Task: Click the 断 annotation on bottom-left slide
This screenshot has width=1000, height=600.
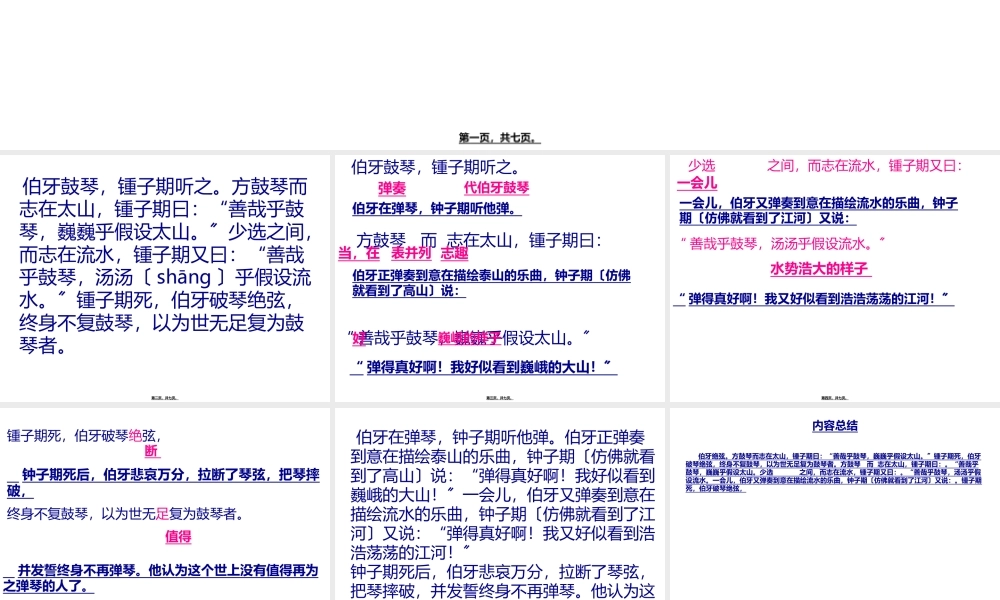Action: [151, 451]
